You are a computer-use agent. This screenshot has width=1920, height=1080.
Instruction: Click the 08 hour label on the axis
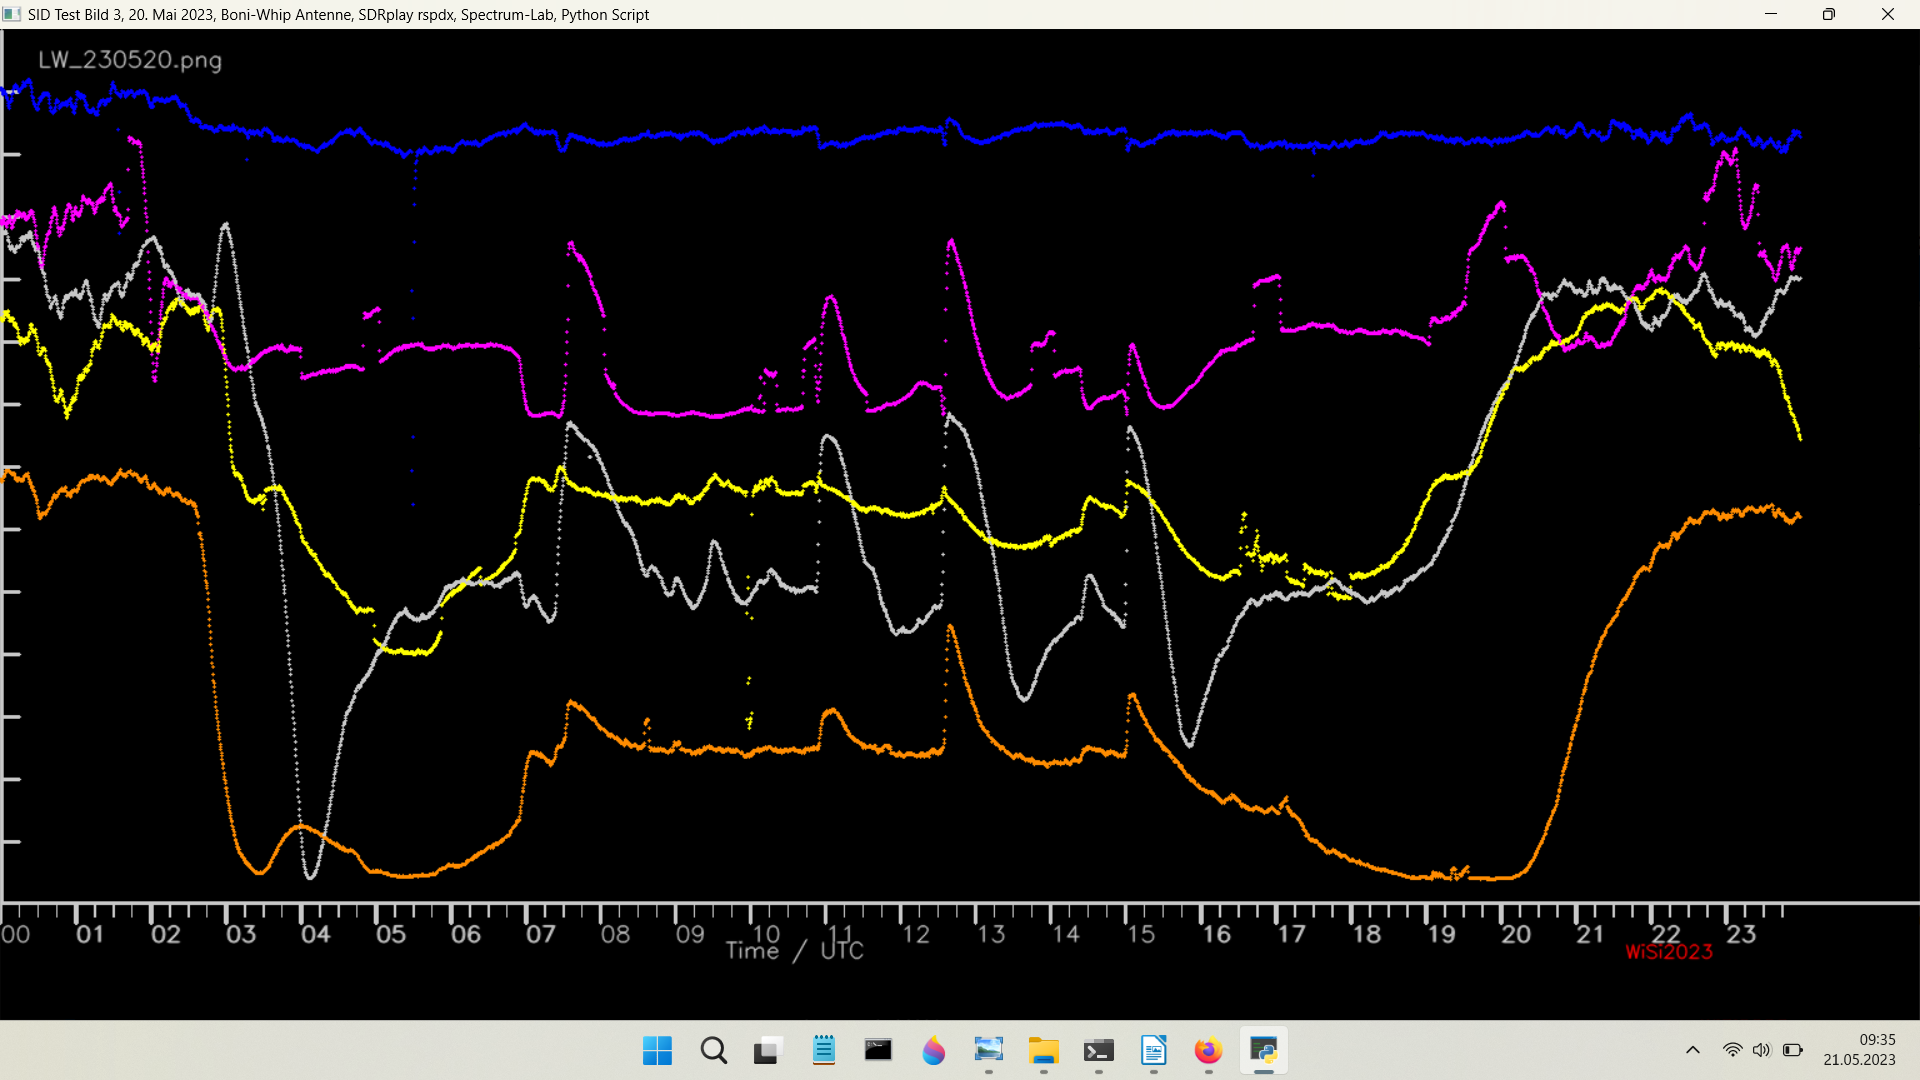[616, 934]
